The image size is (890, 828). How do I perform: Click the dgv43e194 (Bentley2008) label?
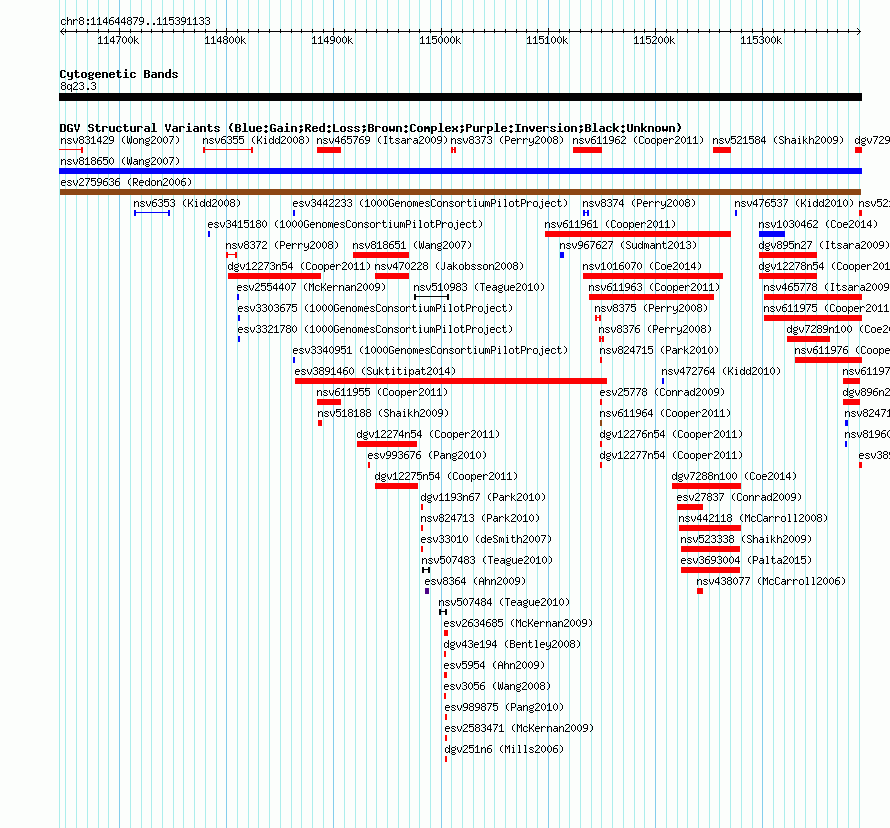pos(512,644)
